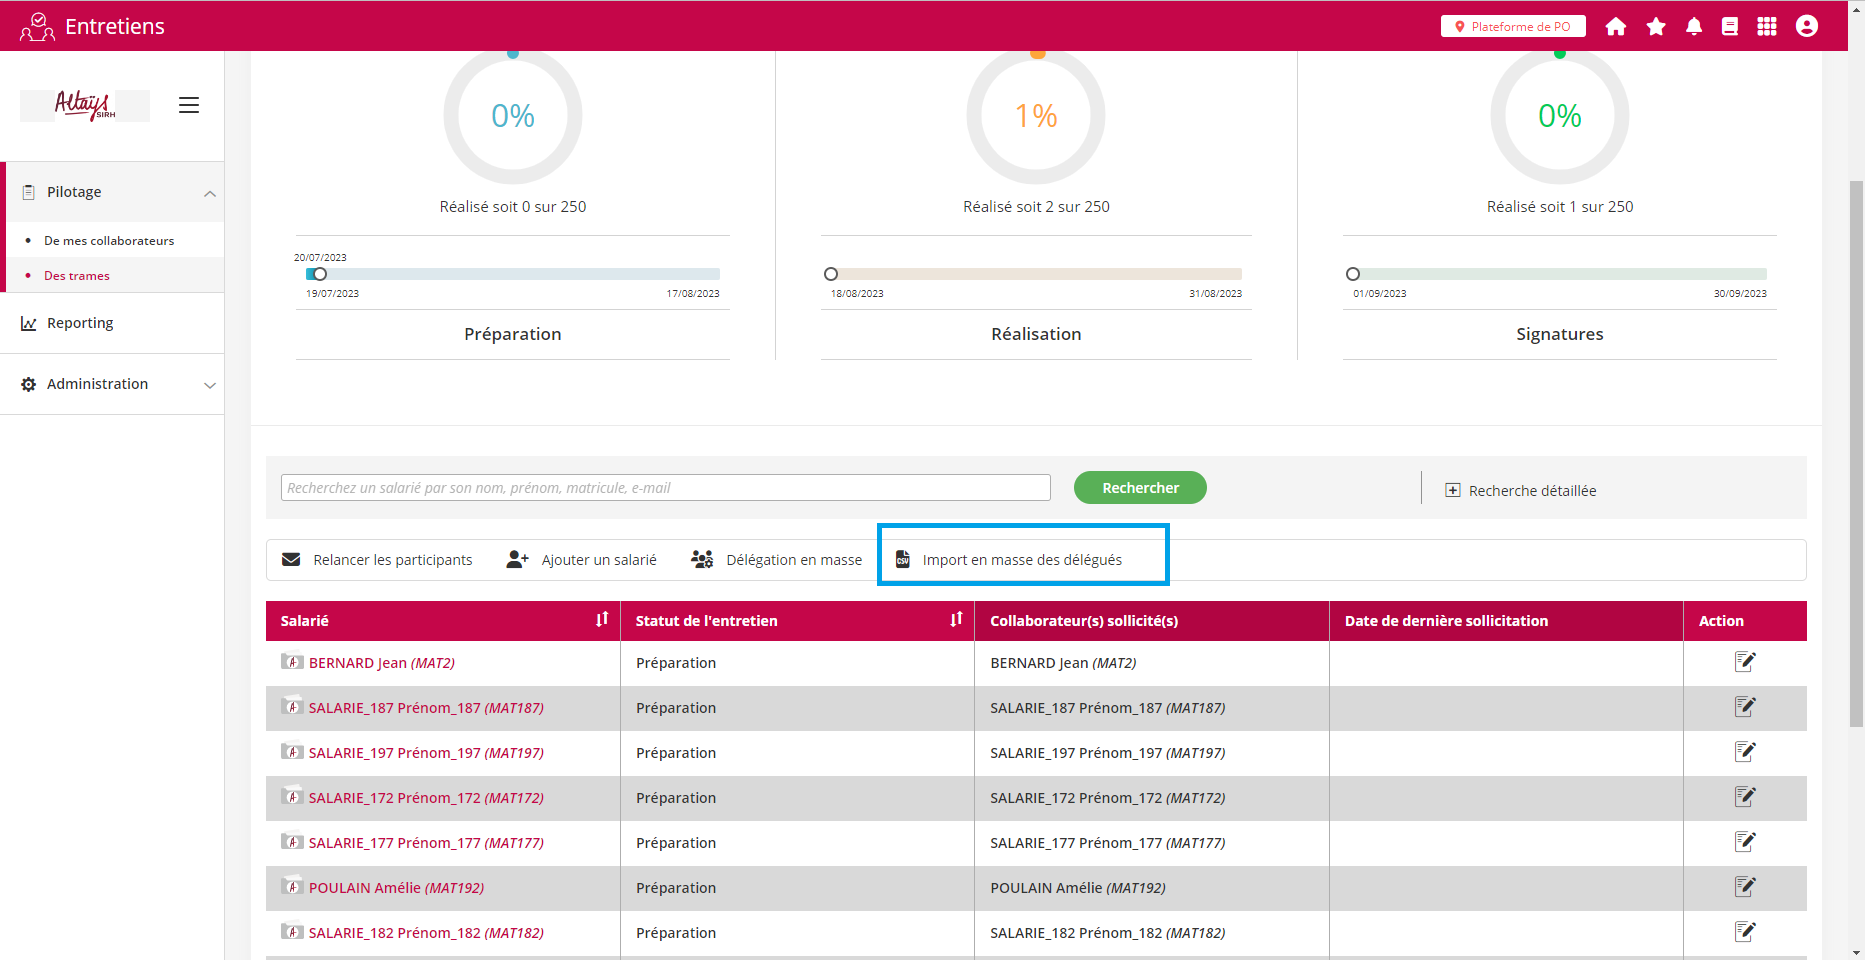The width and height of the screenshot is (1865, 960).
Task: Sort table by Salarié column
Action: [602, 620]
